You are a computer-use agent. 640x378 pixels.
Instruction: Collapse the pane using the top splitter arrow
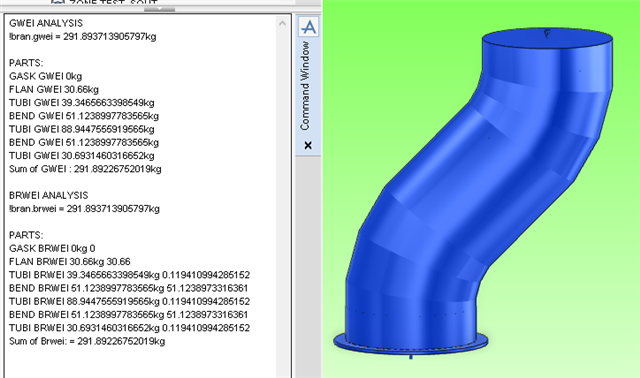point(160,9)
